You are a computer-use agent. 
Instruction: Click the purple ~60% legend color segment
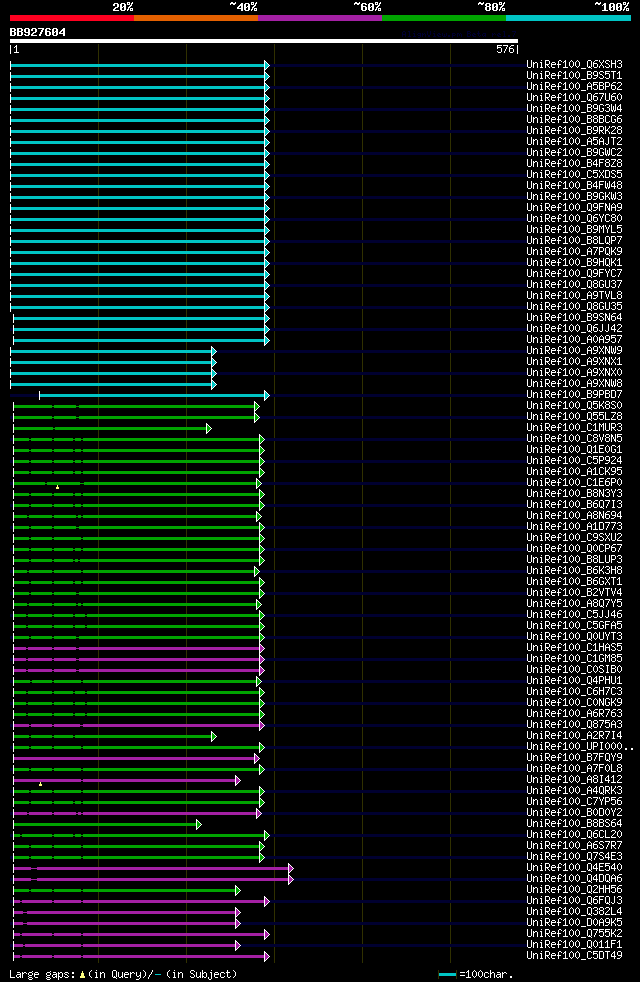(x=320, y=18)
